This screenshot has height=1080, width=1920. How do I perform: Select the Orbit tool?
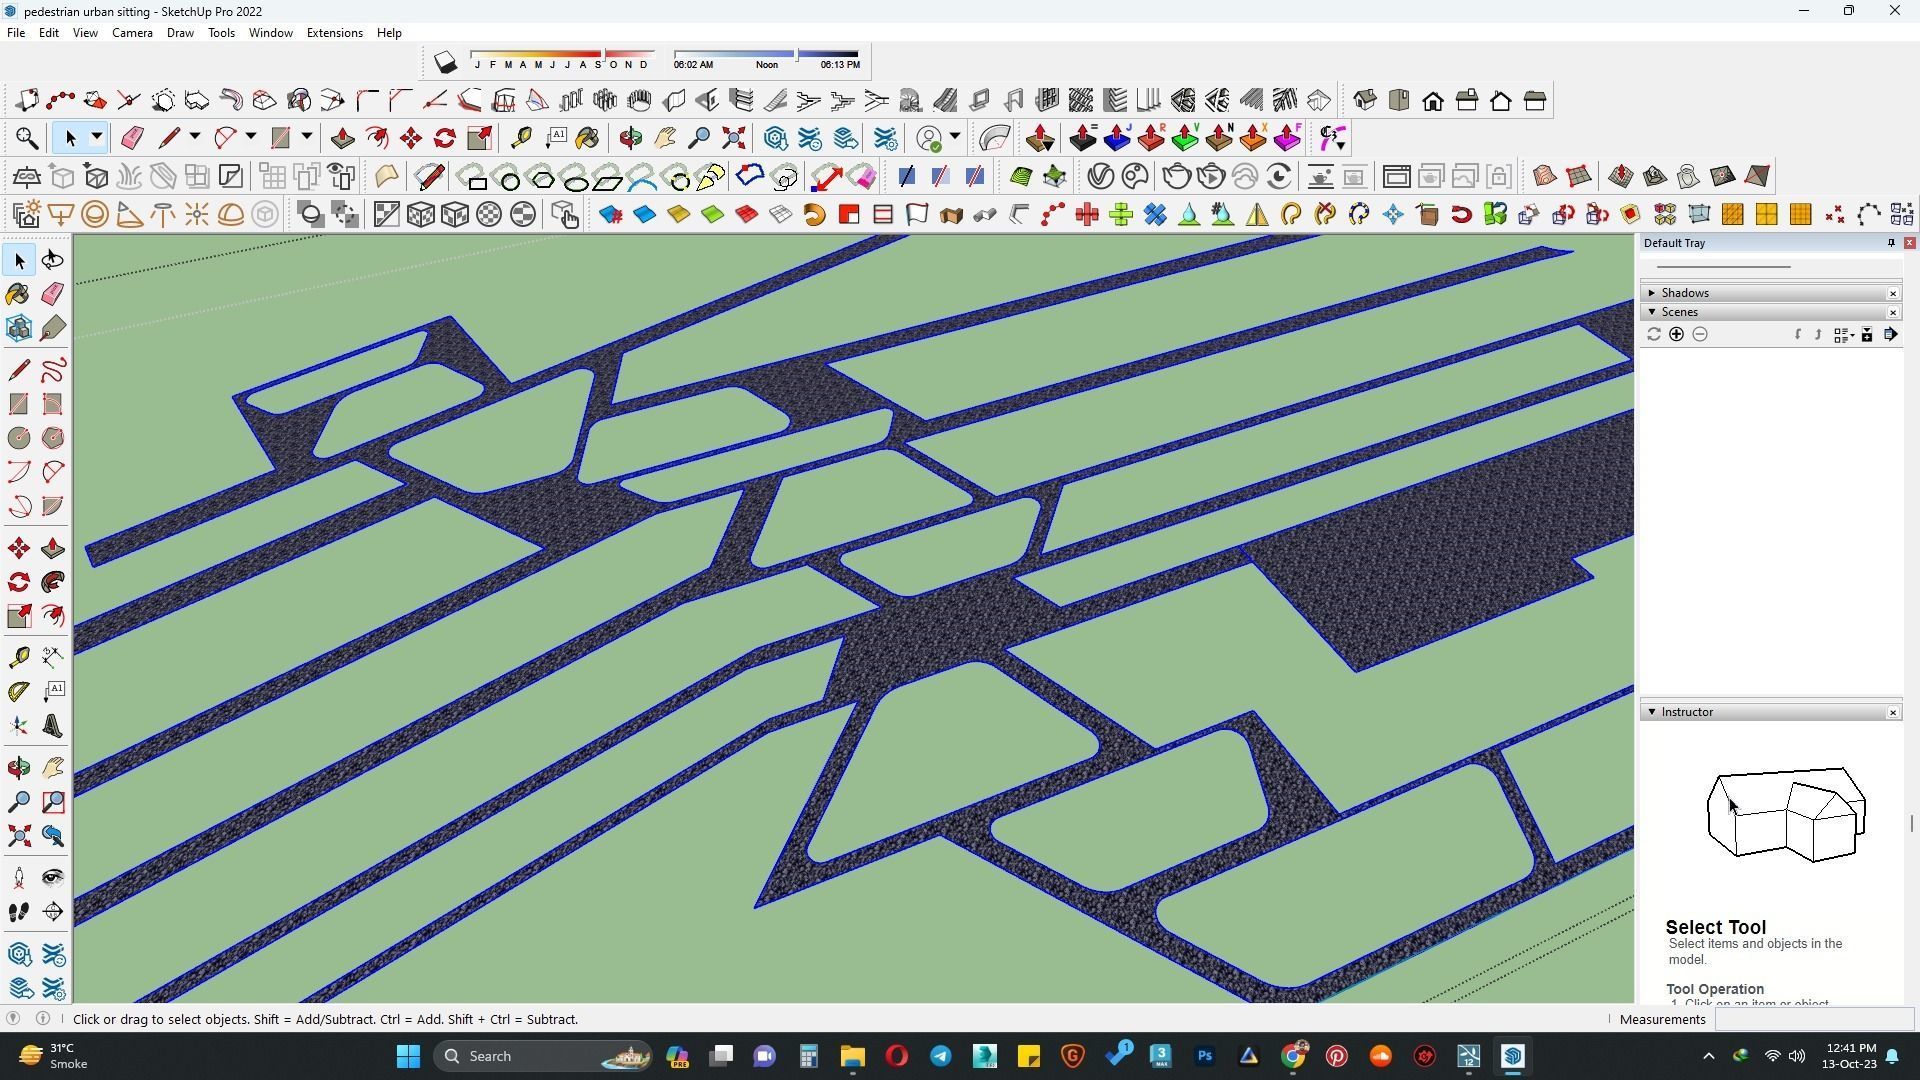(x=18, y=768)
